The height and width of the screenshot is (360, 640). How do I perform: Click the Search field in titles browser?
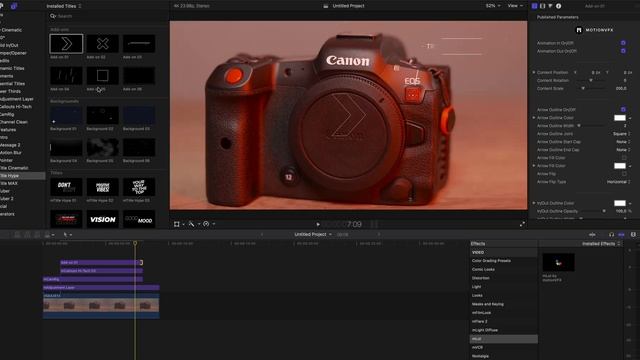coord(108,16)
